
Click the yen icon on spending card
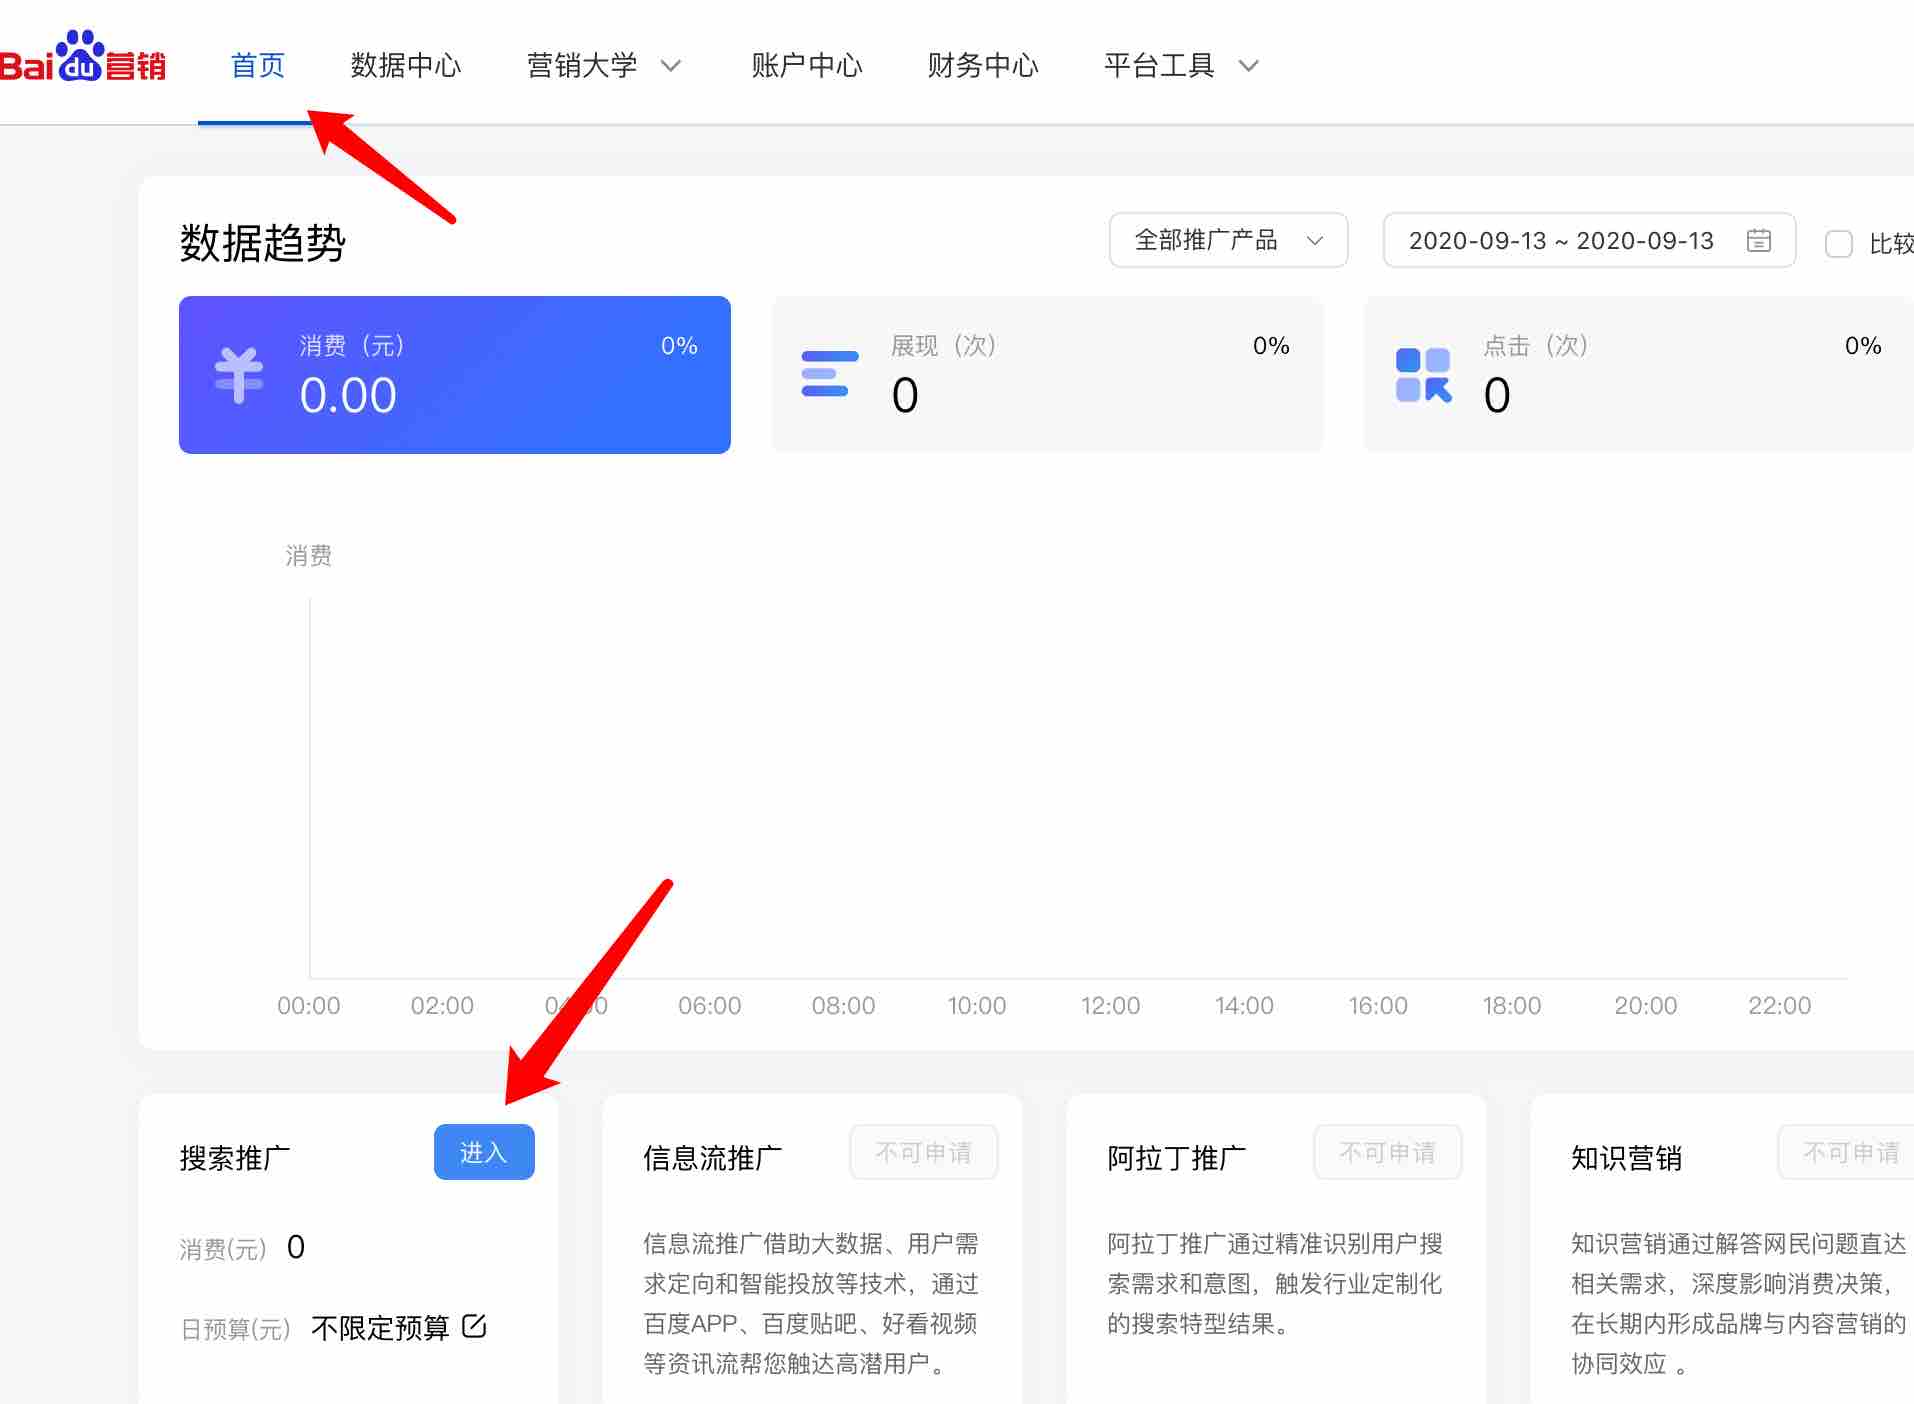pyautogui.click(x=239, y=376)
